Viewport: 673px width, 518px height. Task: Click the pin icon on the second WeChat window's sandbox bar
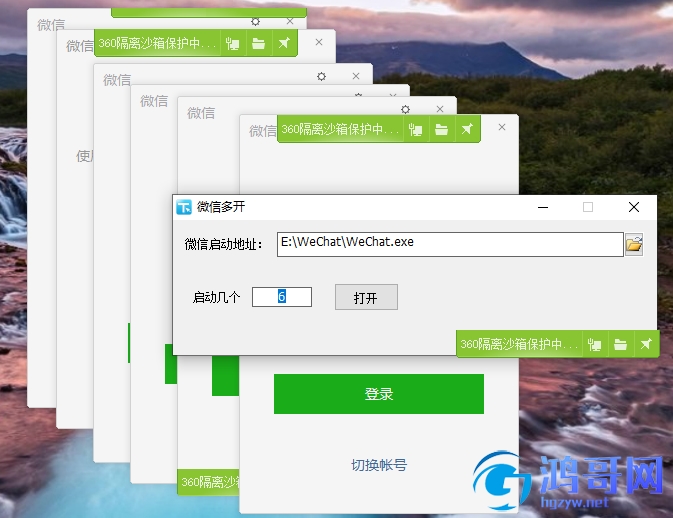[x=284, y=43]
